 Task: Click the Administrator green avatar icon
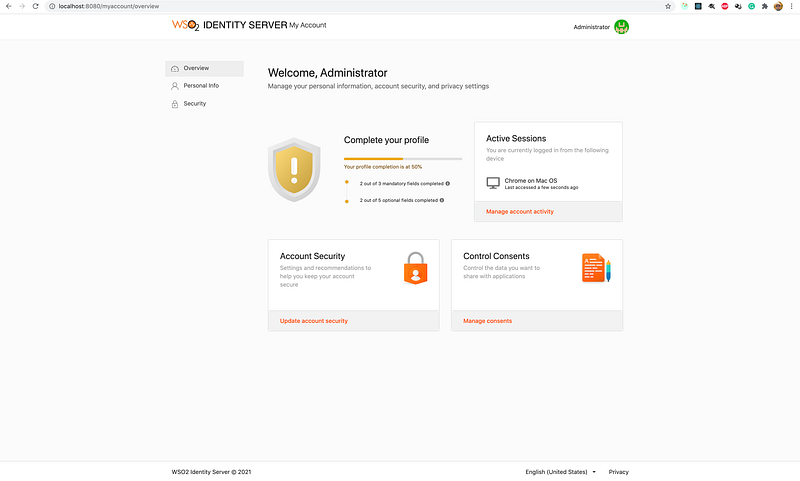[x=621, y=27]
